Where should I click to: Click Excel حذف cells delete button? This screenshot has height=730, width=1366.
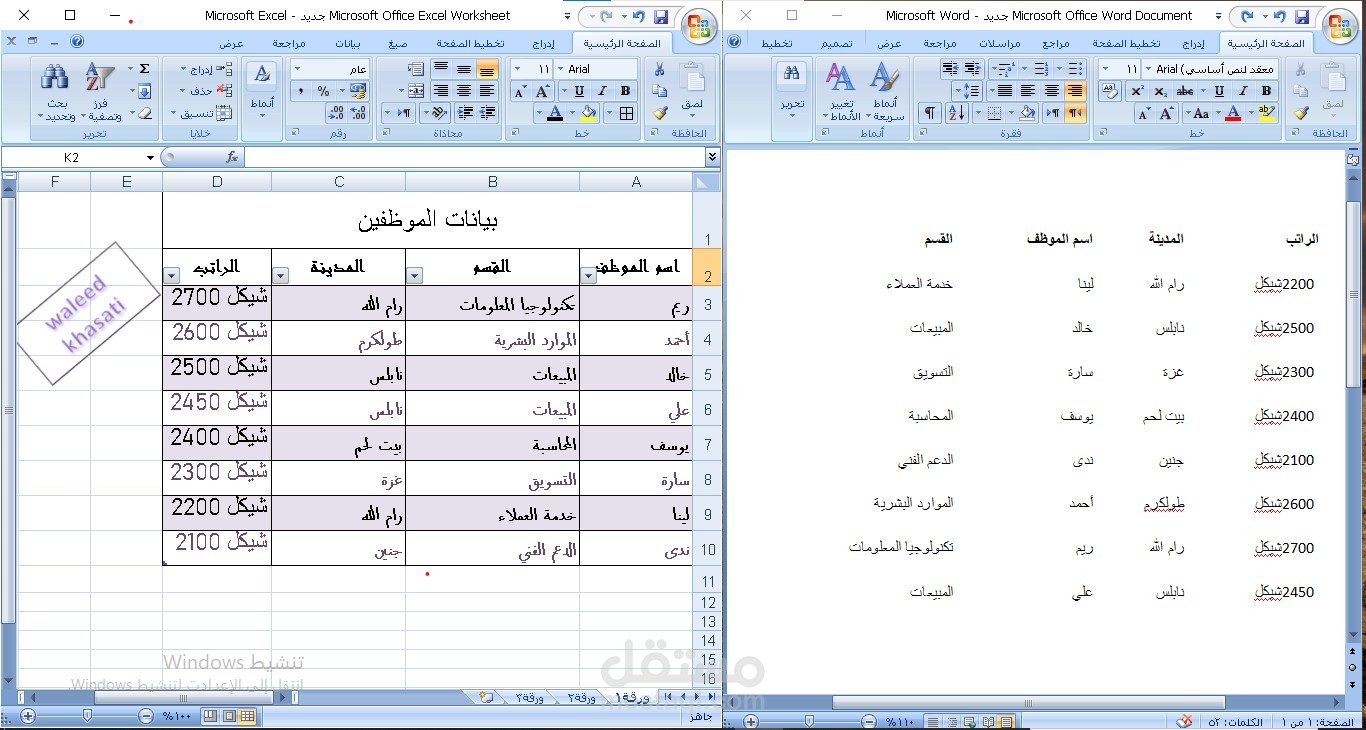(x=208, y=91)
